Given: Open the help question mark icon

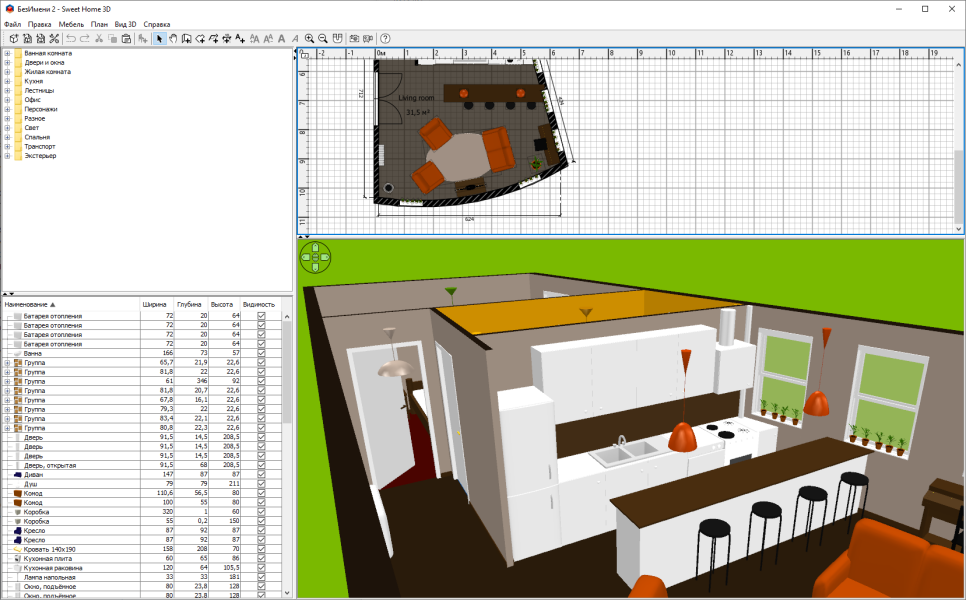Looking at the screenshot, I should click(386, 39).
